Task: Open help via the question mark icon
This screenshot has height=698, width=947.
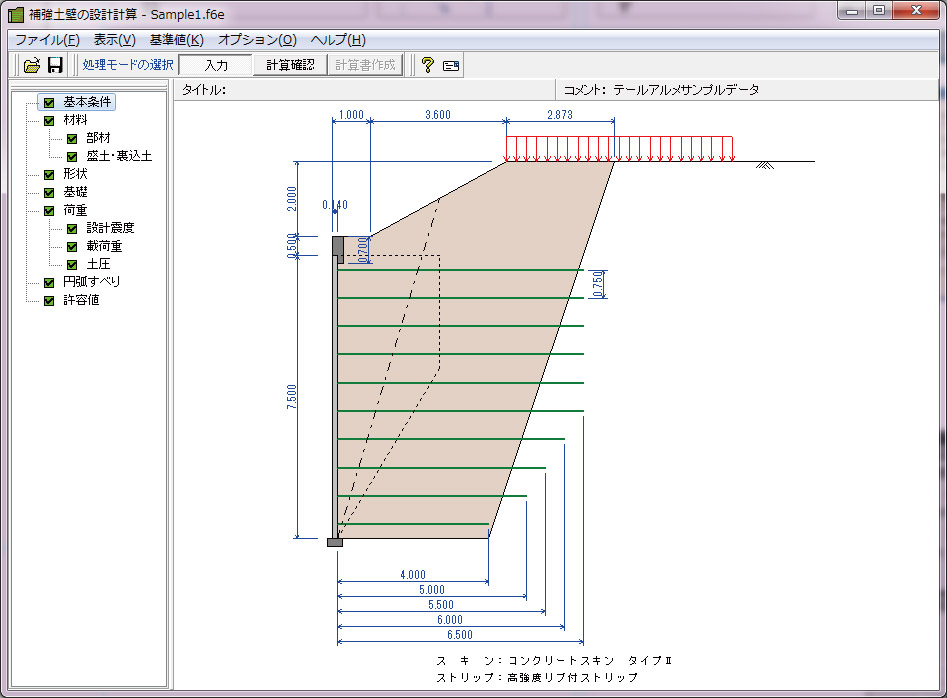Action: (x=428, y=65)
